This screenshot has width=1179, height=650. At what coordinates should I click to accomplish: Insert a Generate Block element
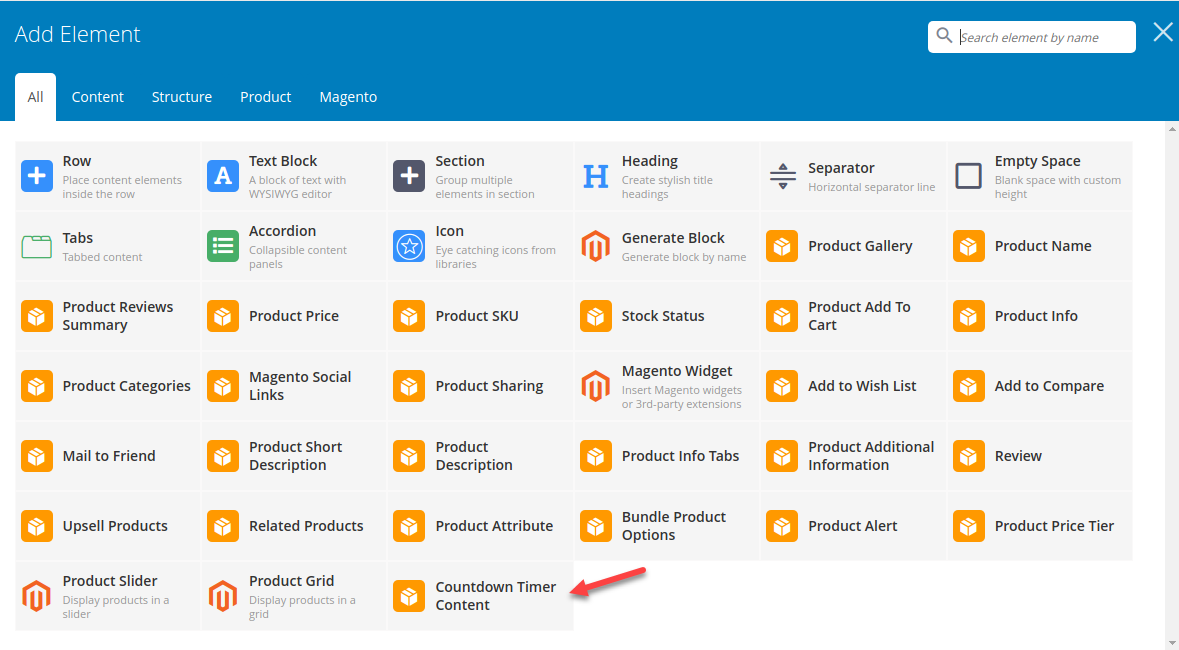click(666, 246)
